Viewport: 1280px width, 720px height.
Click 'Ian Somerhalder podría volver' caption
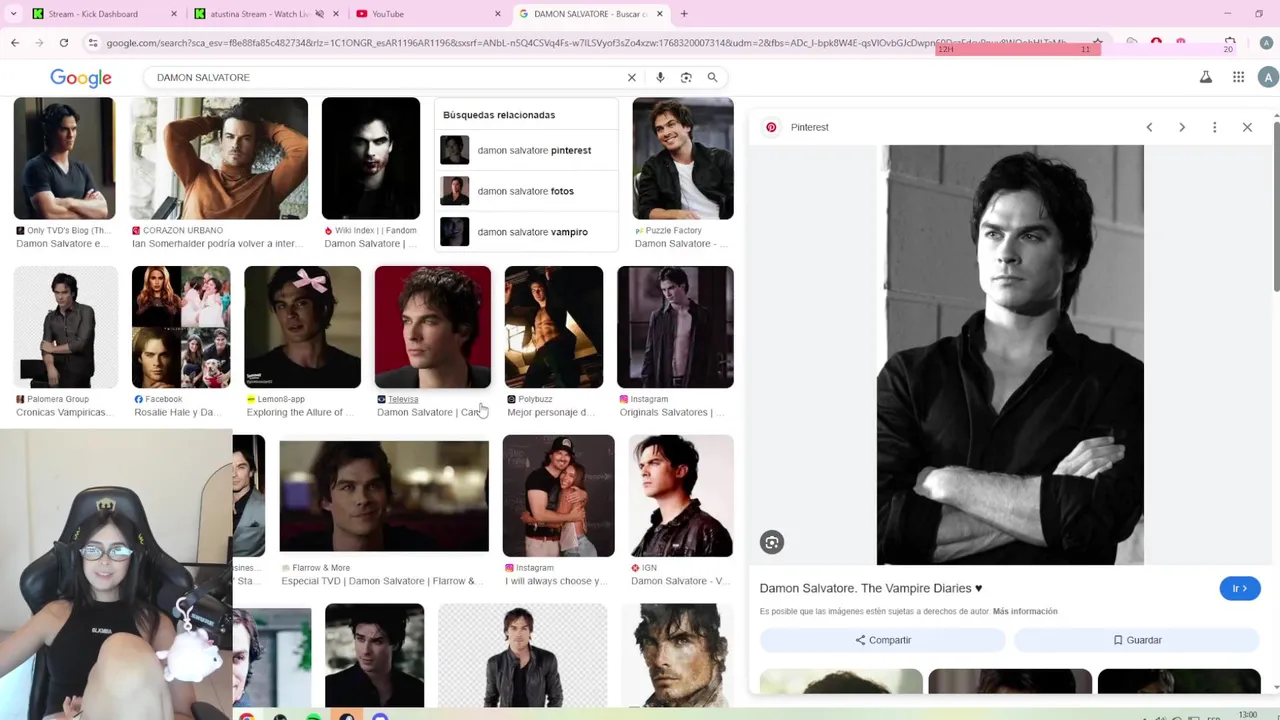[x=218, y=244]
